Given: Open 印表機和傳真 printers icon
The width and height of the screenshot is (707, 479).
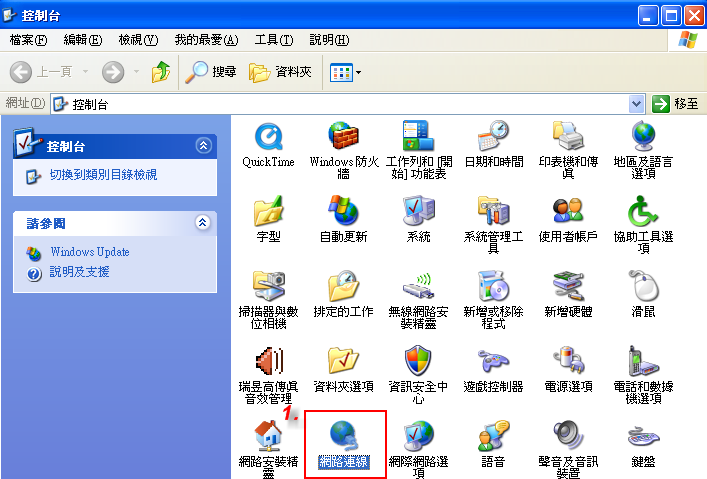Looking at the screenshot, I should [568, 136].
